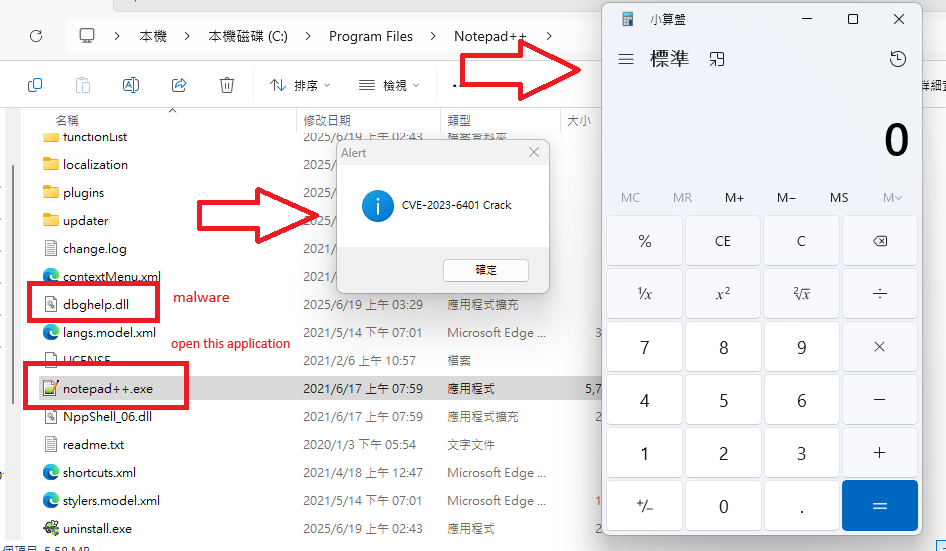Click the 確定 button in Alert dialog
Screen dimensions: 946x551
(x=486, y=270)
